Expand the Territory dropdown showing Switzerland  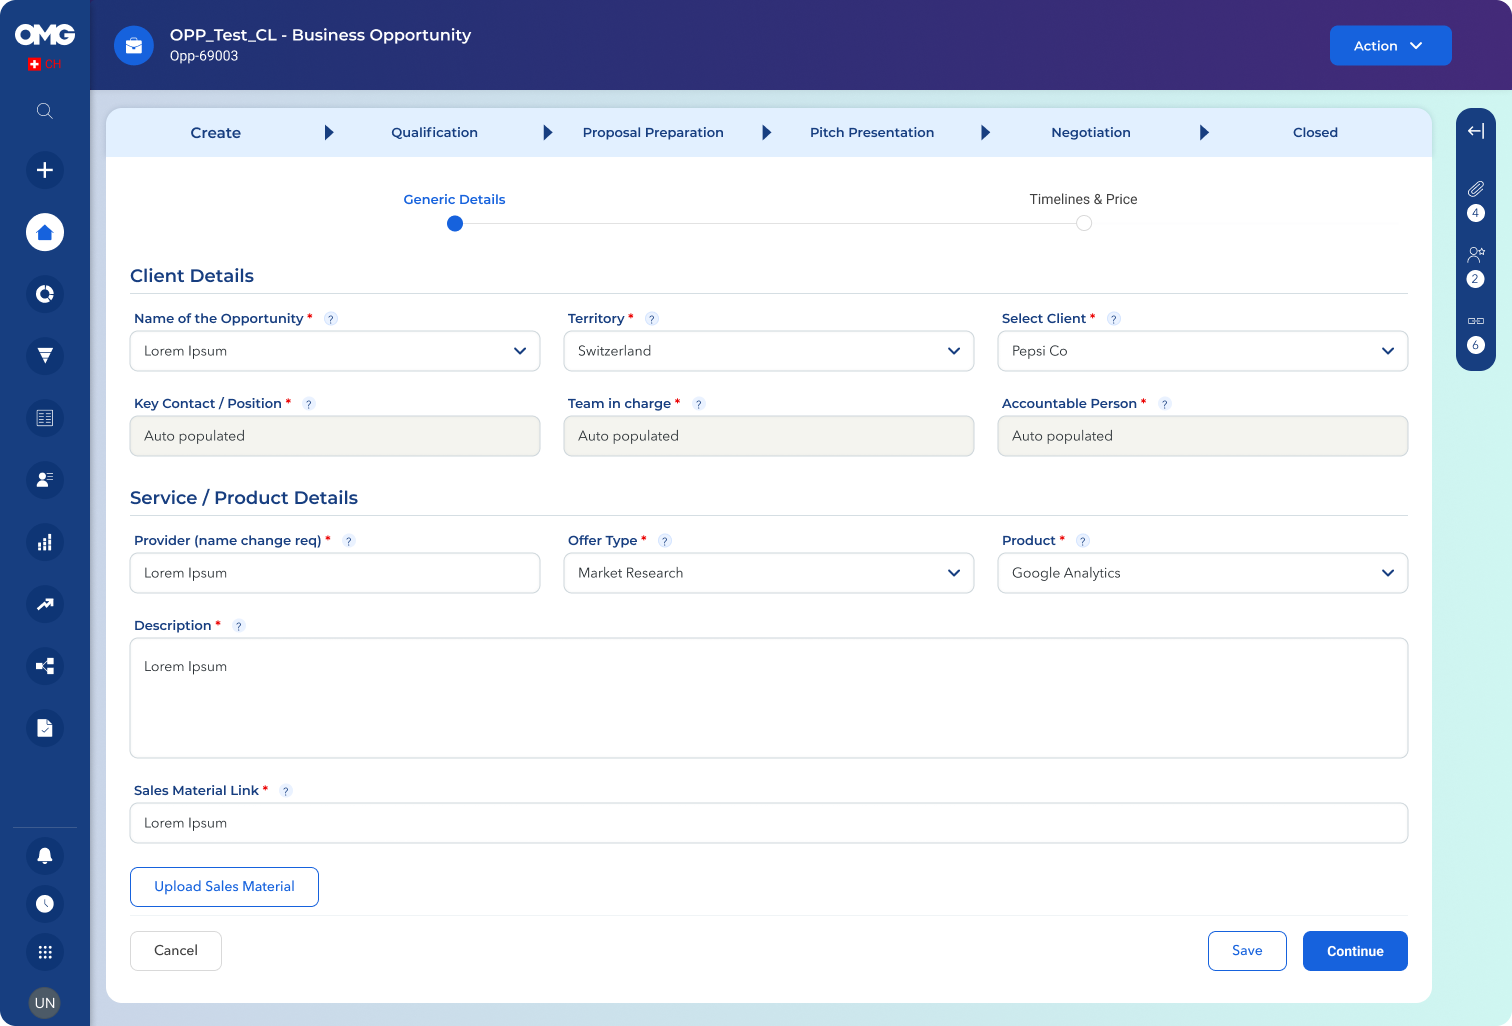pos(768,351)
